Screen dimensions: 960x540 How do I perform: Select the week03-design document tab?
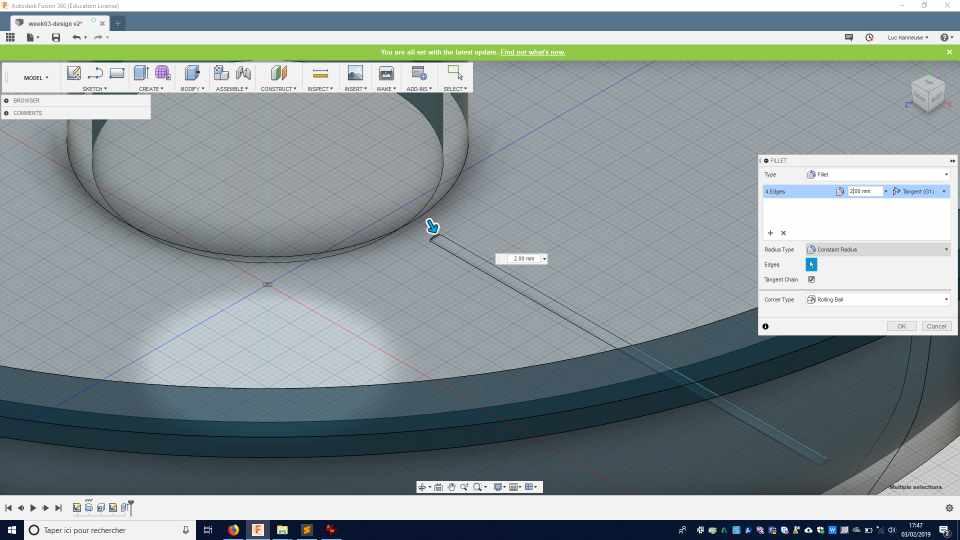point(54,23)
